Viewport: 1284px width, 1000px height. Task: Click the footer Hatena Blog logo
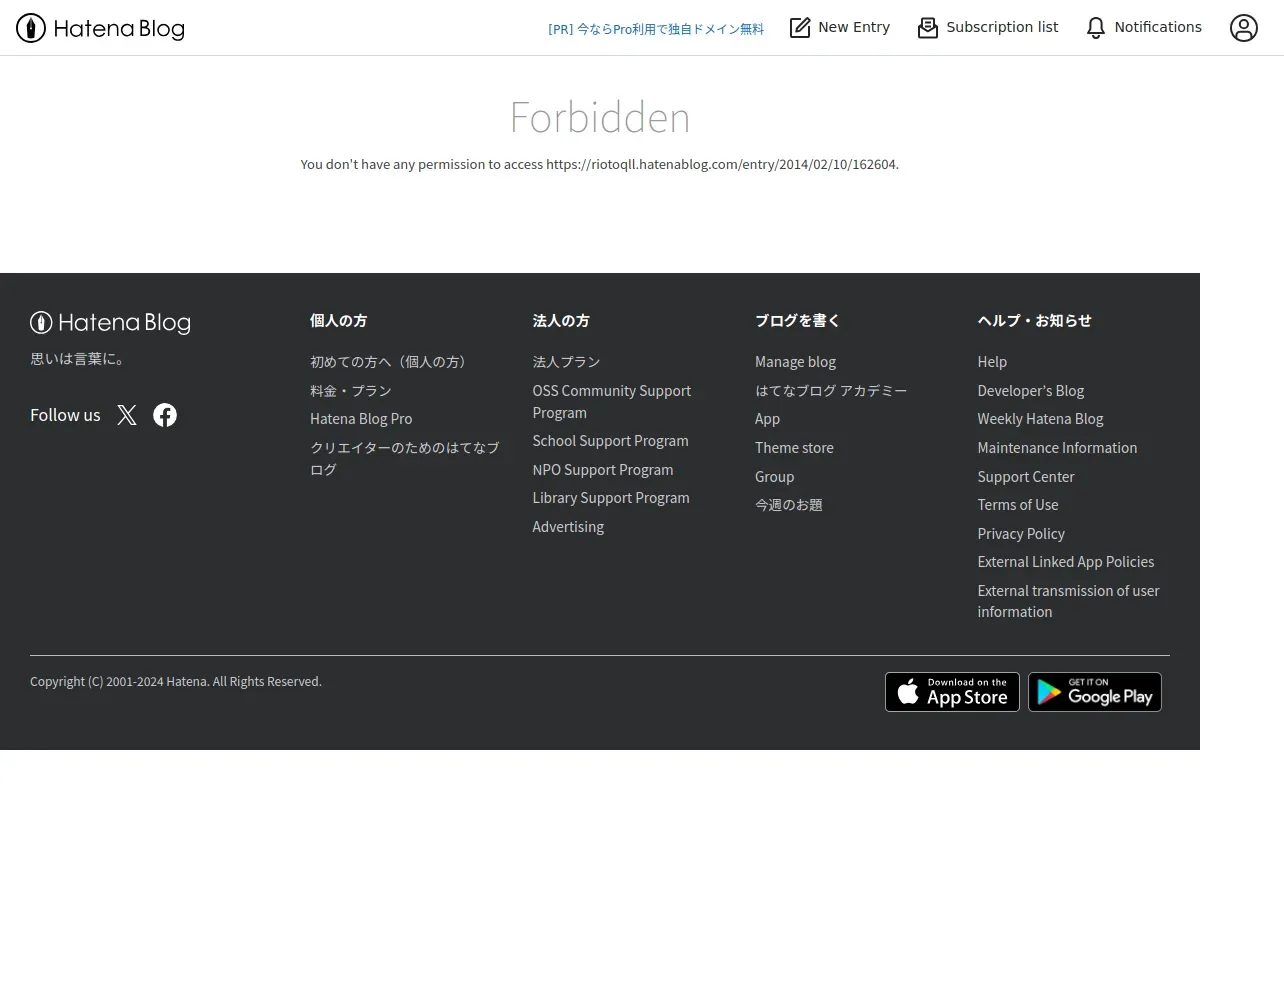(110, 322)
